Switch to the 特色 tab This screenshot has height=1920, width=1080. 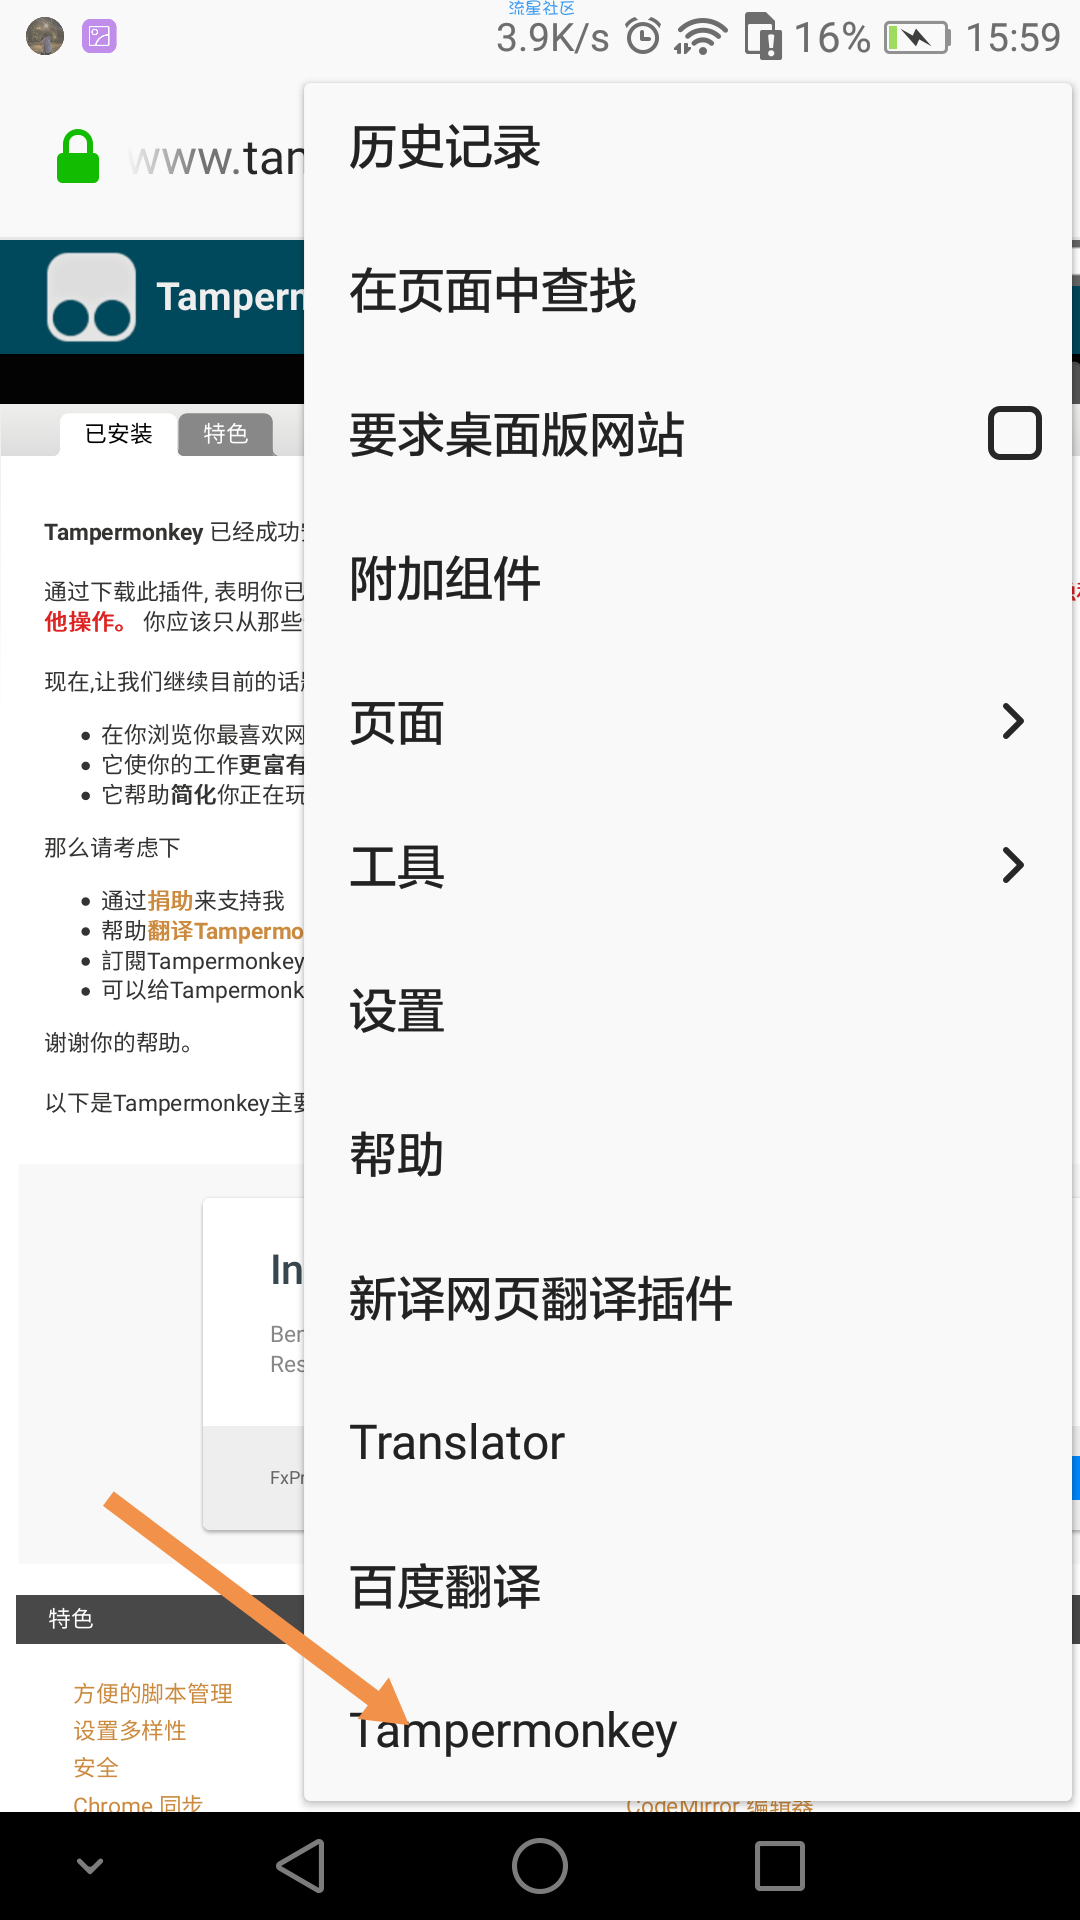click(226, 434)
